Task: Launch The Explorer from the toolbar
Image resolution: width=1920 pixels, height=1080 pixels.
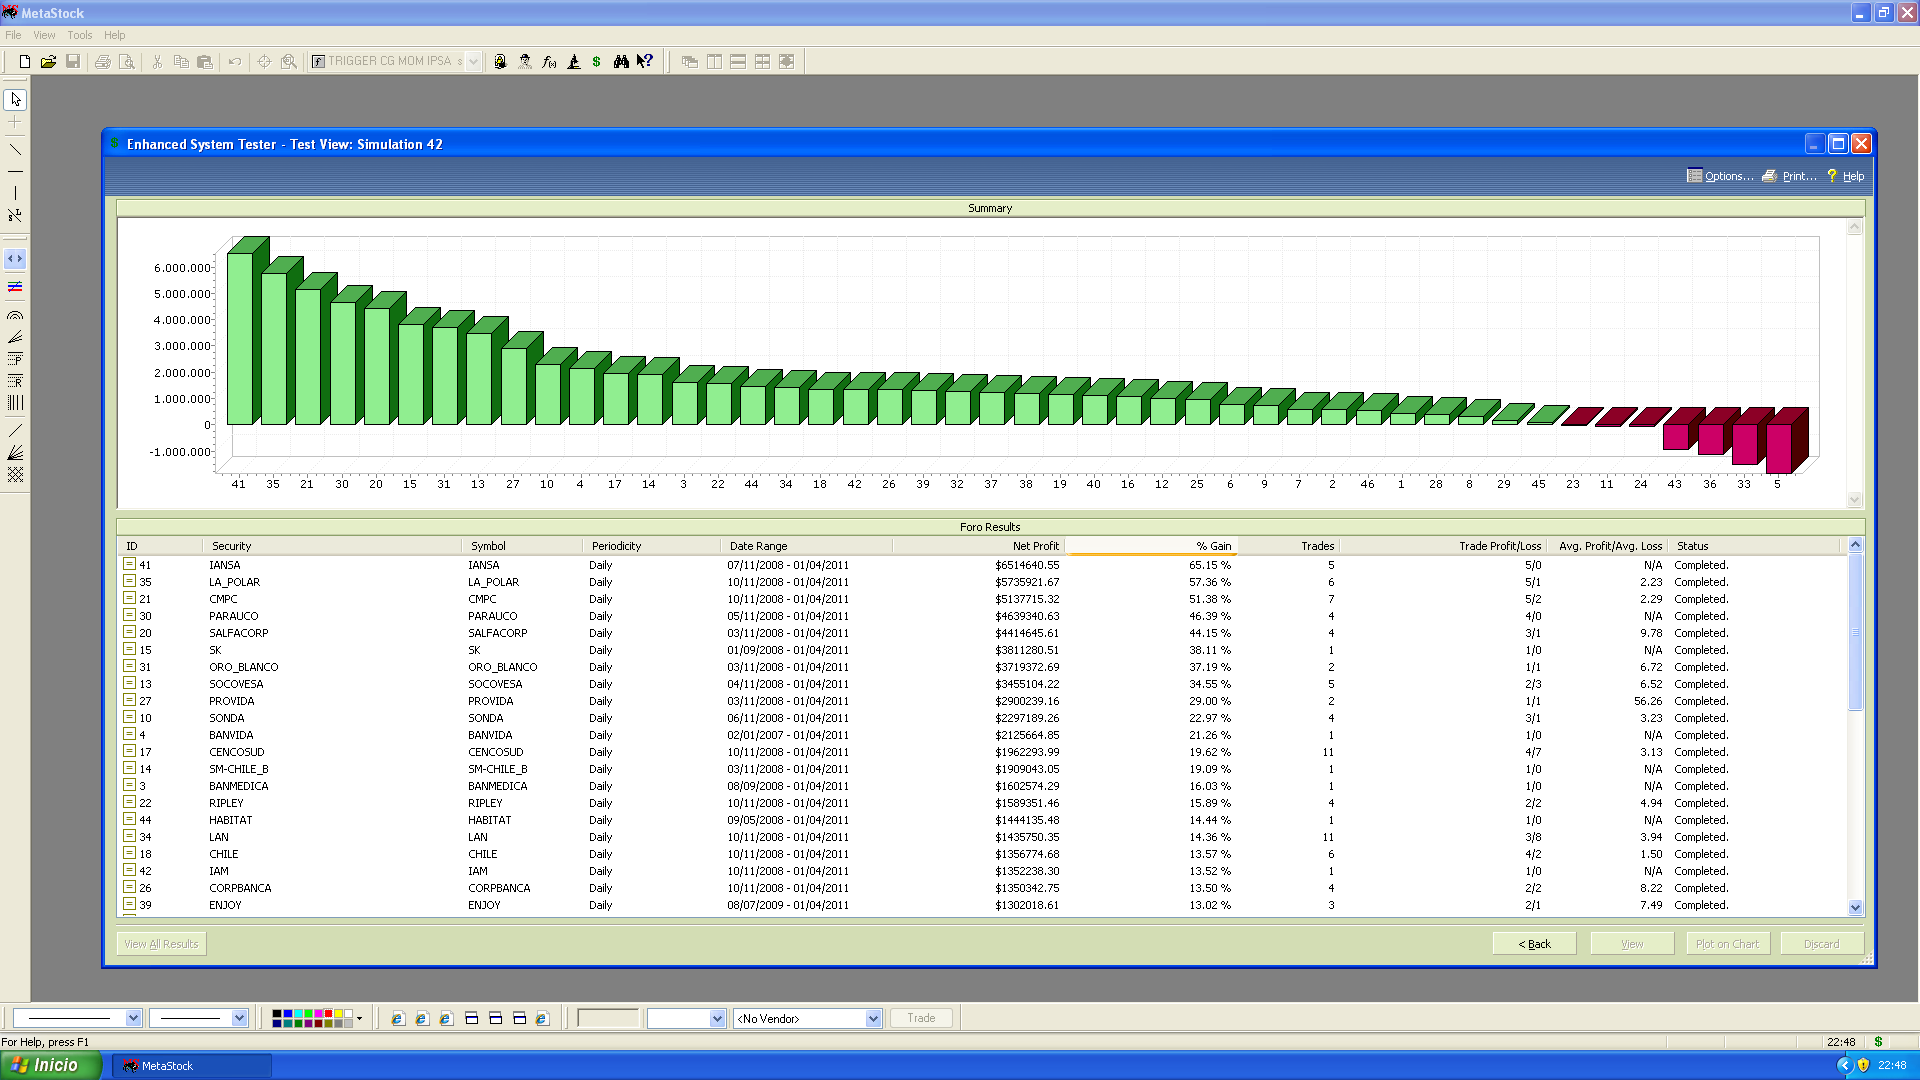Action: pyautogui.click(x=525, y=61)
